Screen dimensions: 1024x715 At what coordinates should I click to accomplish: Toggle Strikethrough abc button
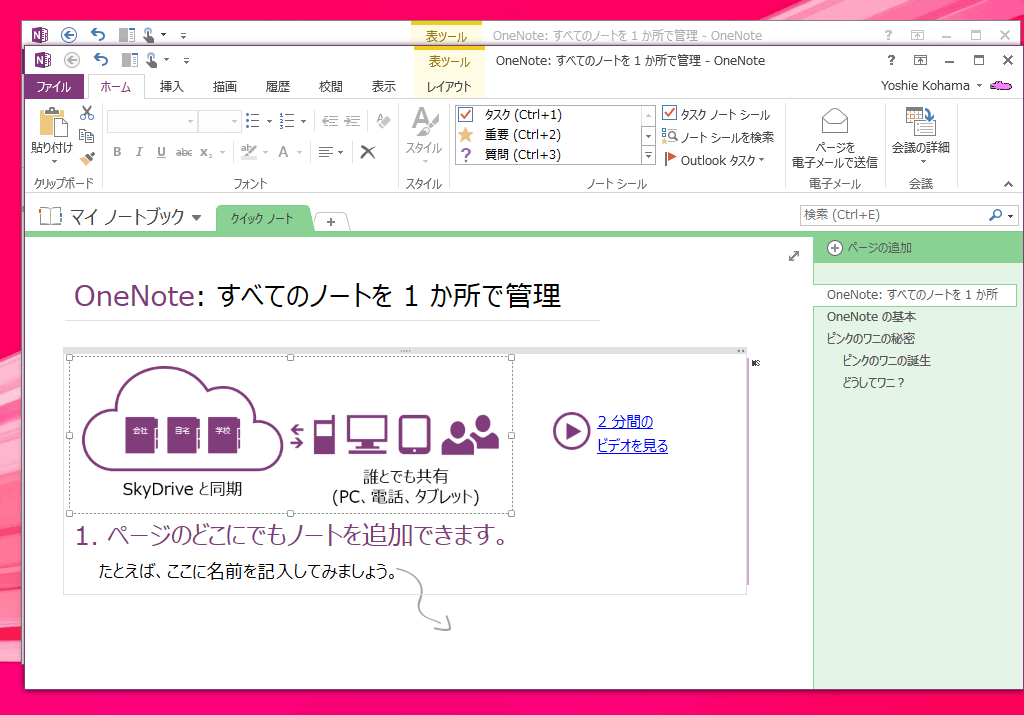point(184,152)
